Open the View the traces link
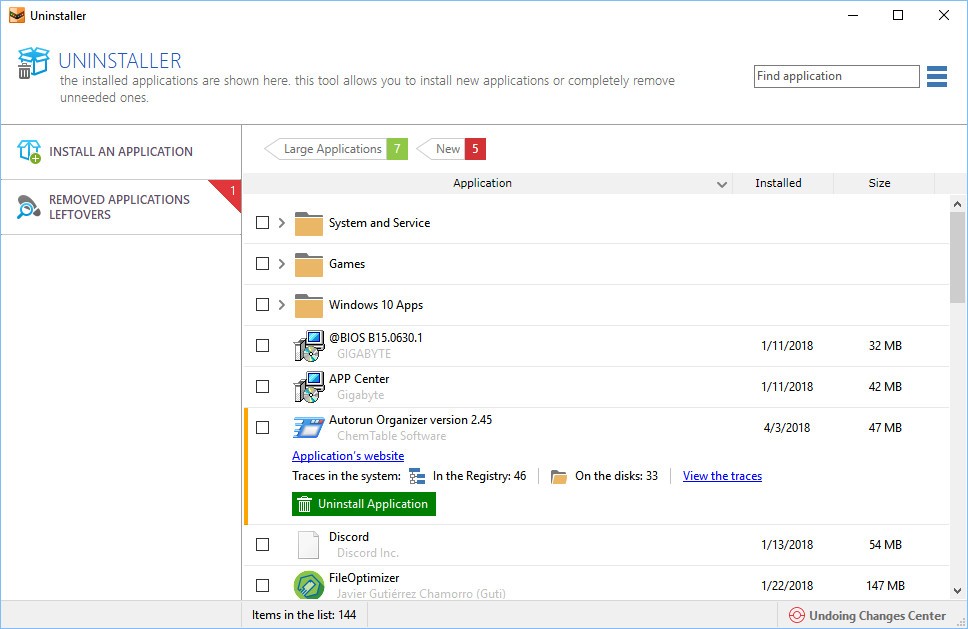 tap(722, 476)
